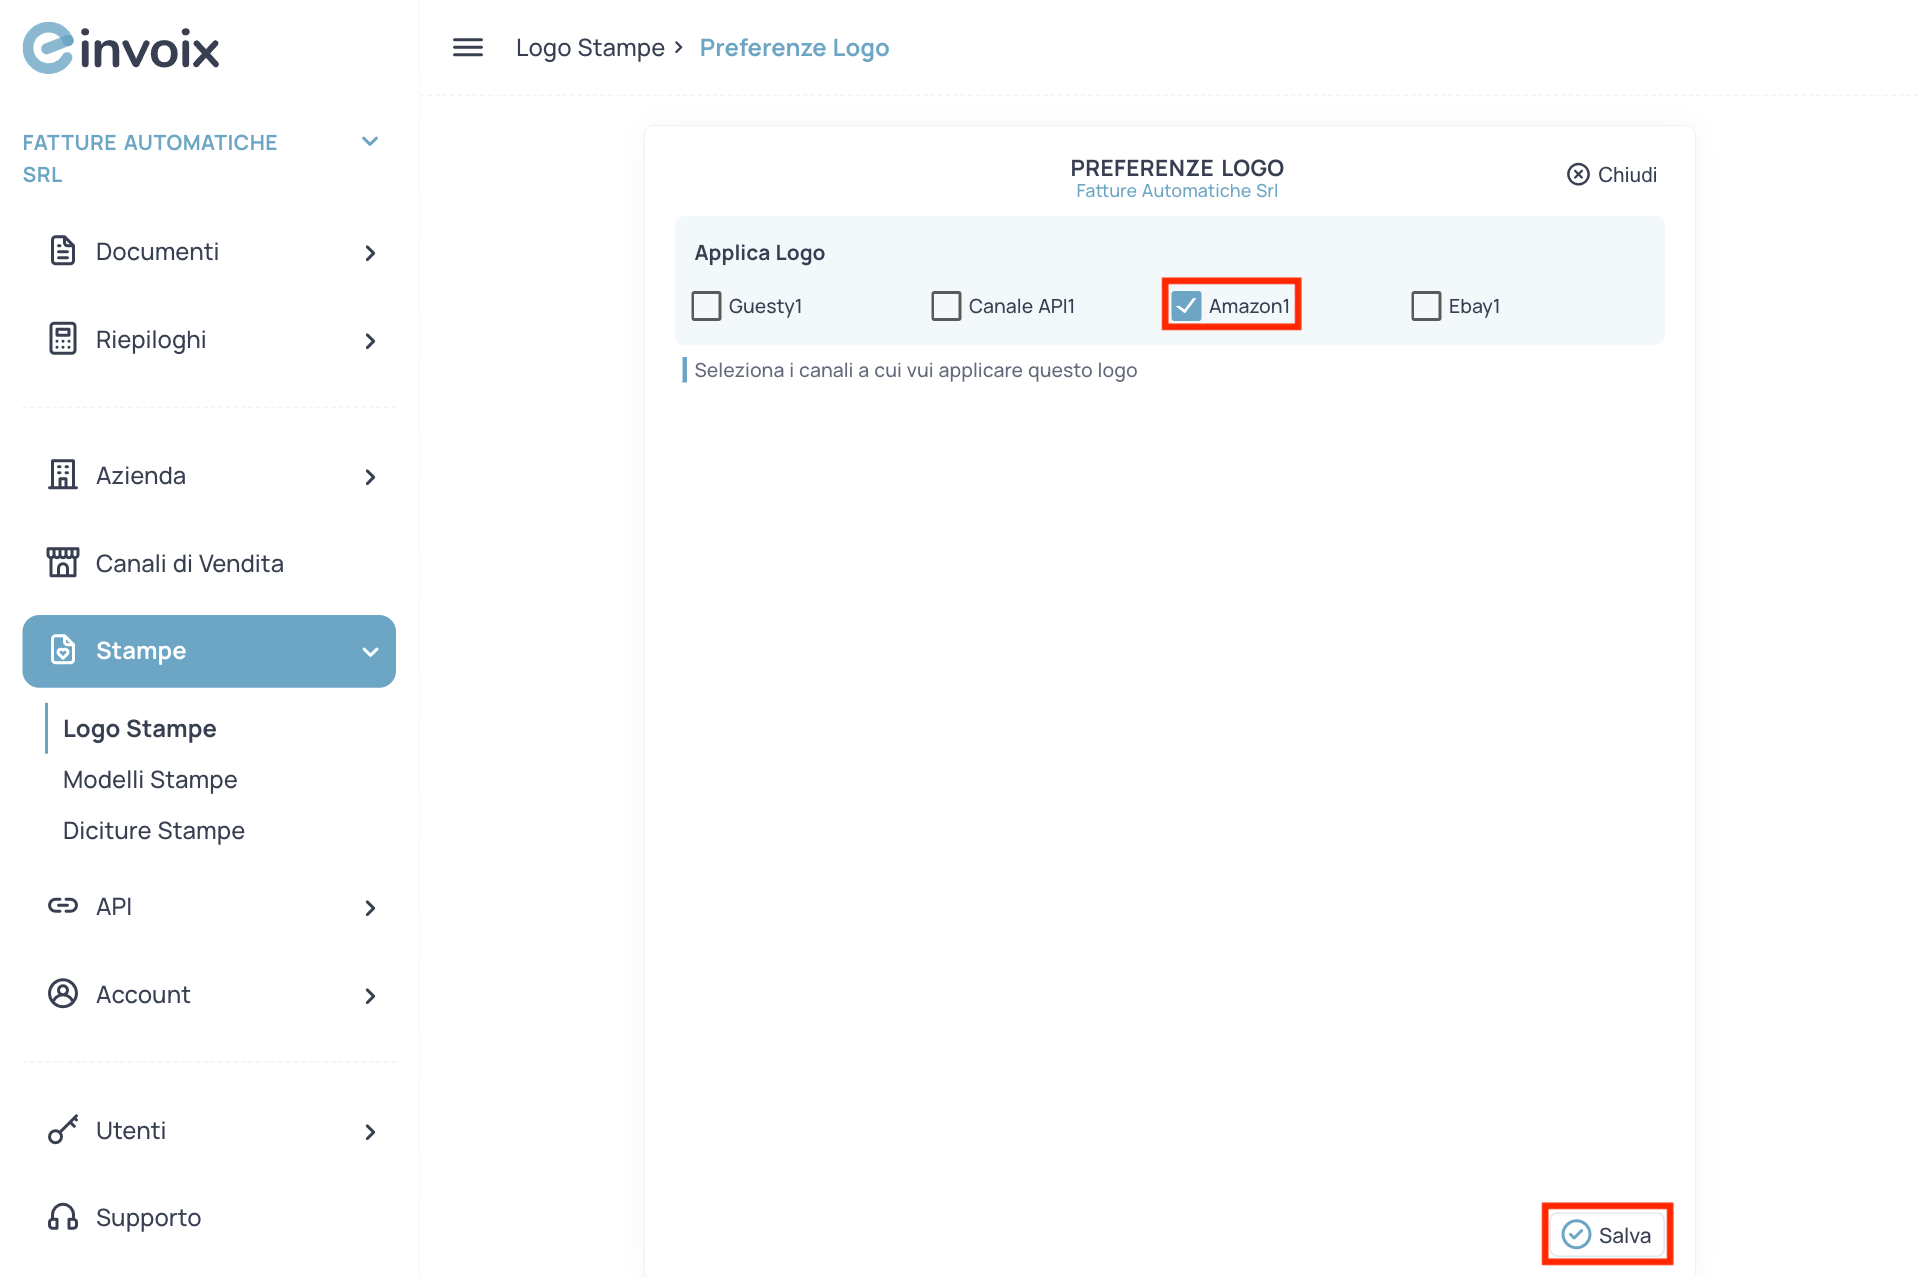The height and width of the screenshot is (1279, 1920).
Task: Select Diciture Stampe from sidebar
Action: (154, 830)
